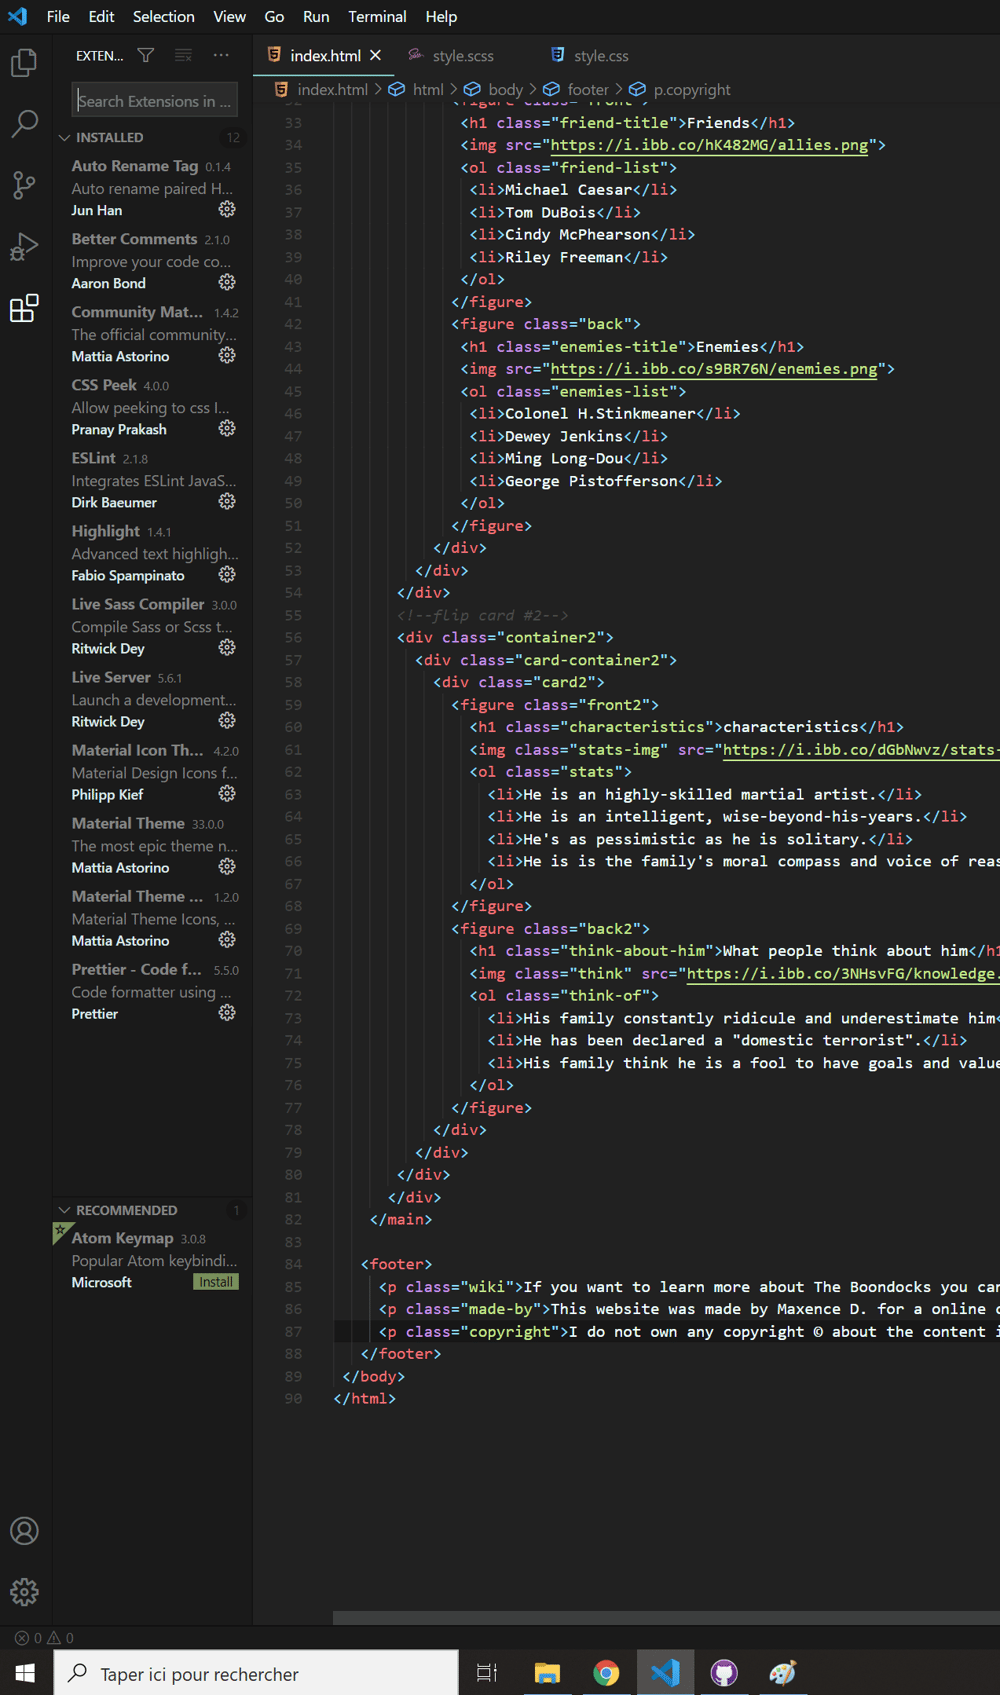Clear extensions search results icon
This screenshot has height=1695, width=1000.
coord(183,55)
